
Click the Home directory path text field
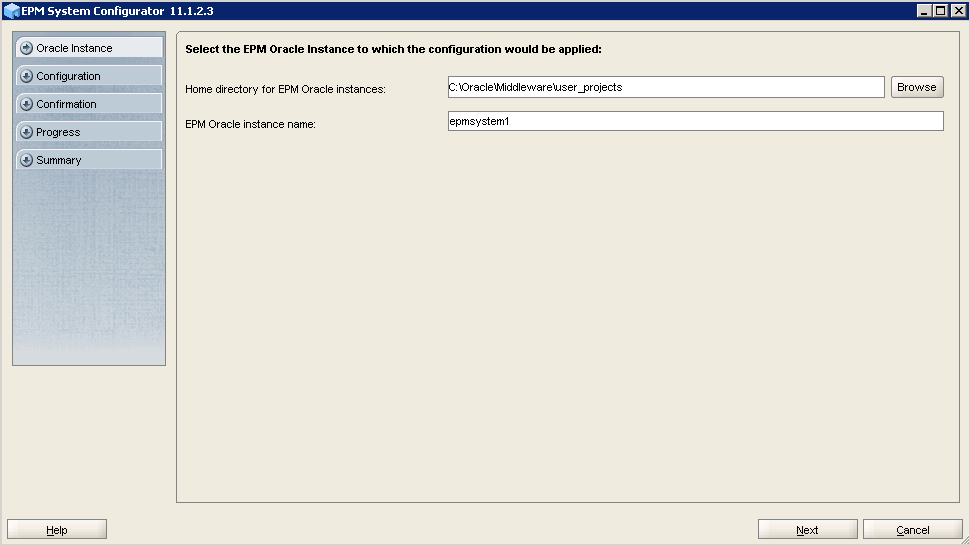[666, 87]
